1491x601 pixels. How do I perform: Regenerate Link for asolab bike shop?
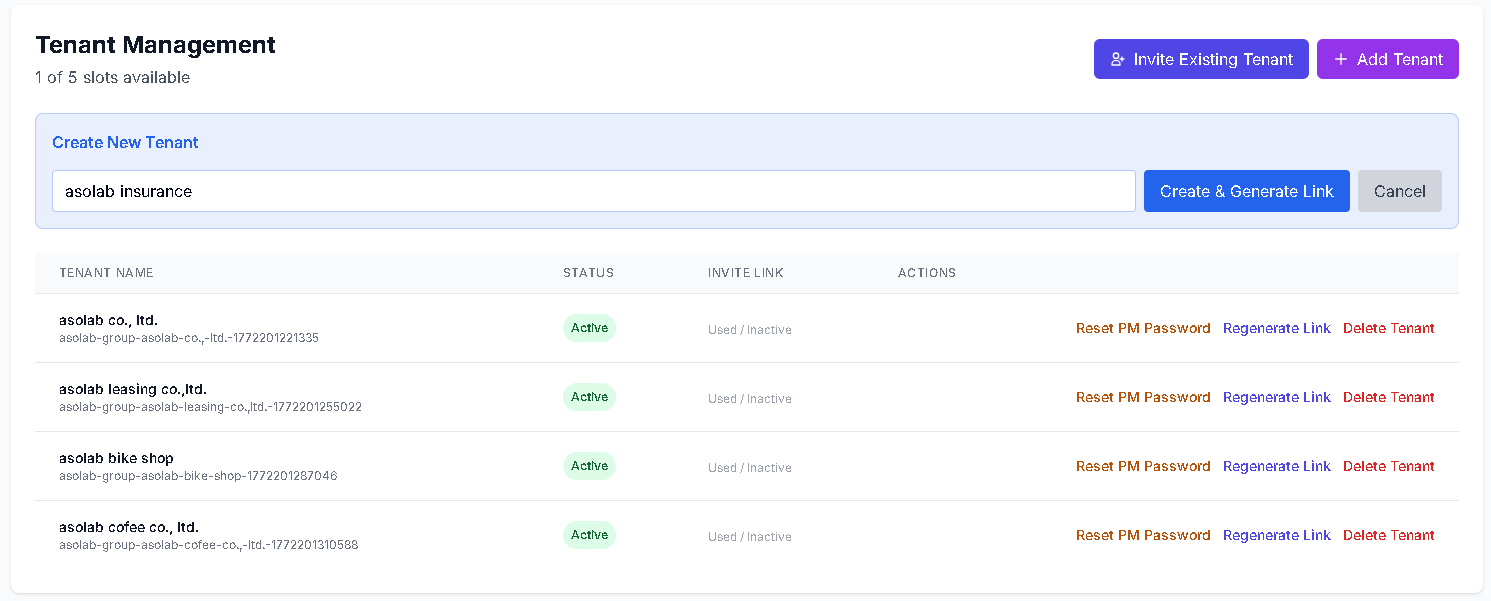click(x=1276, y=466)
